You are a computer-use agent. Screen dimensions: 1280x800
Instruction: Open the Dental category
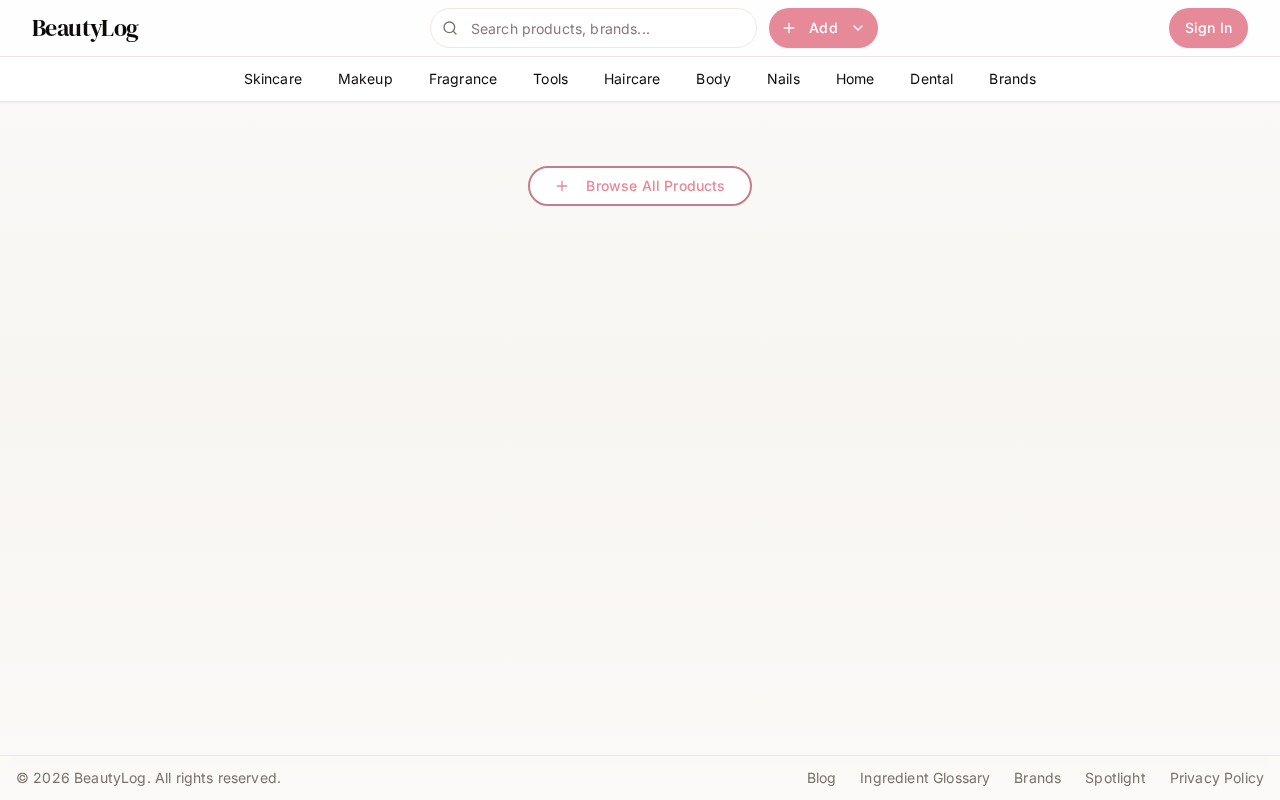[x=931, y=79]
